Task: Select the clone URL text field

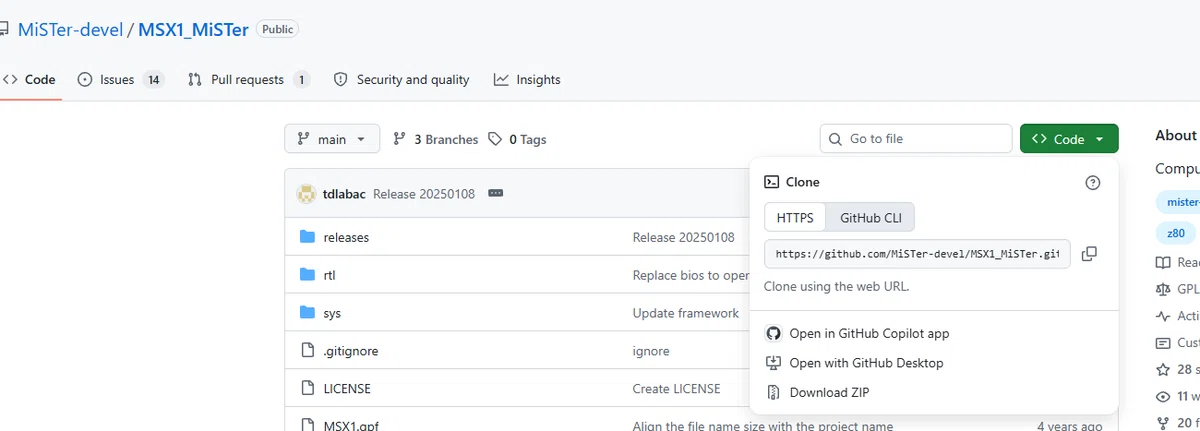Action: (x=917, y=254)
